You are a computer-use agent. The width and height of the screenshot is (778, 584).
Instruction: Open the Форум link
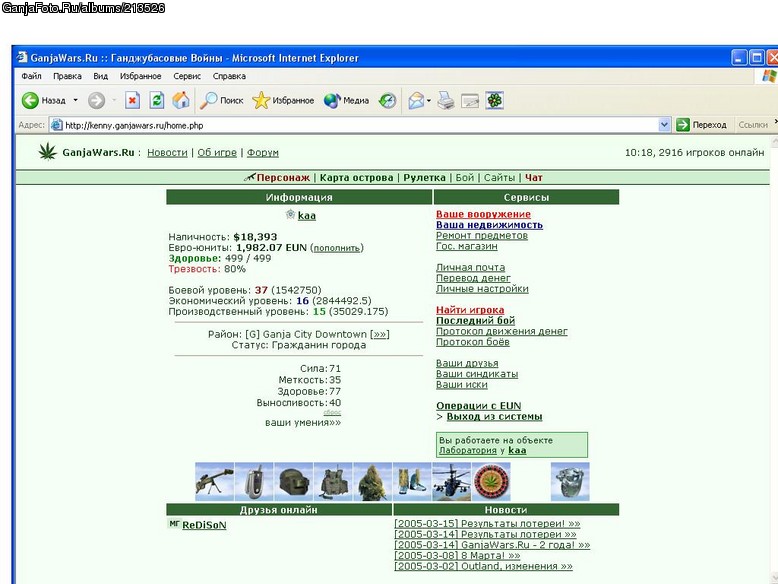click(262, 153)
